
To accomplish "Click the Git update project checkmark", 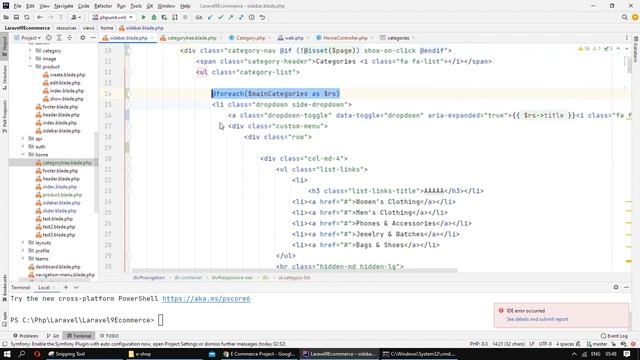I will click(210, 18).
